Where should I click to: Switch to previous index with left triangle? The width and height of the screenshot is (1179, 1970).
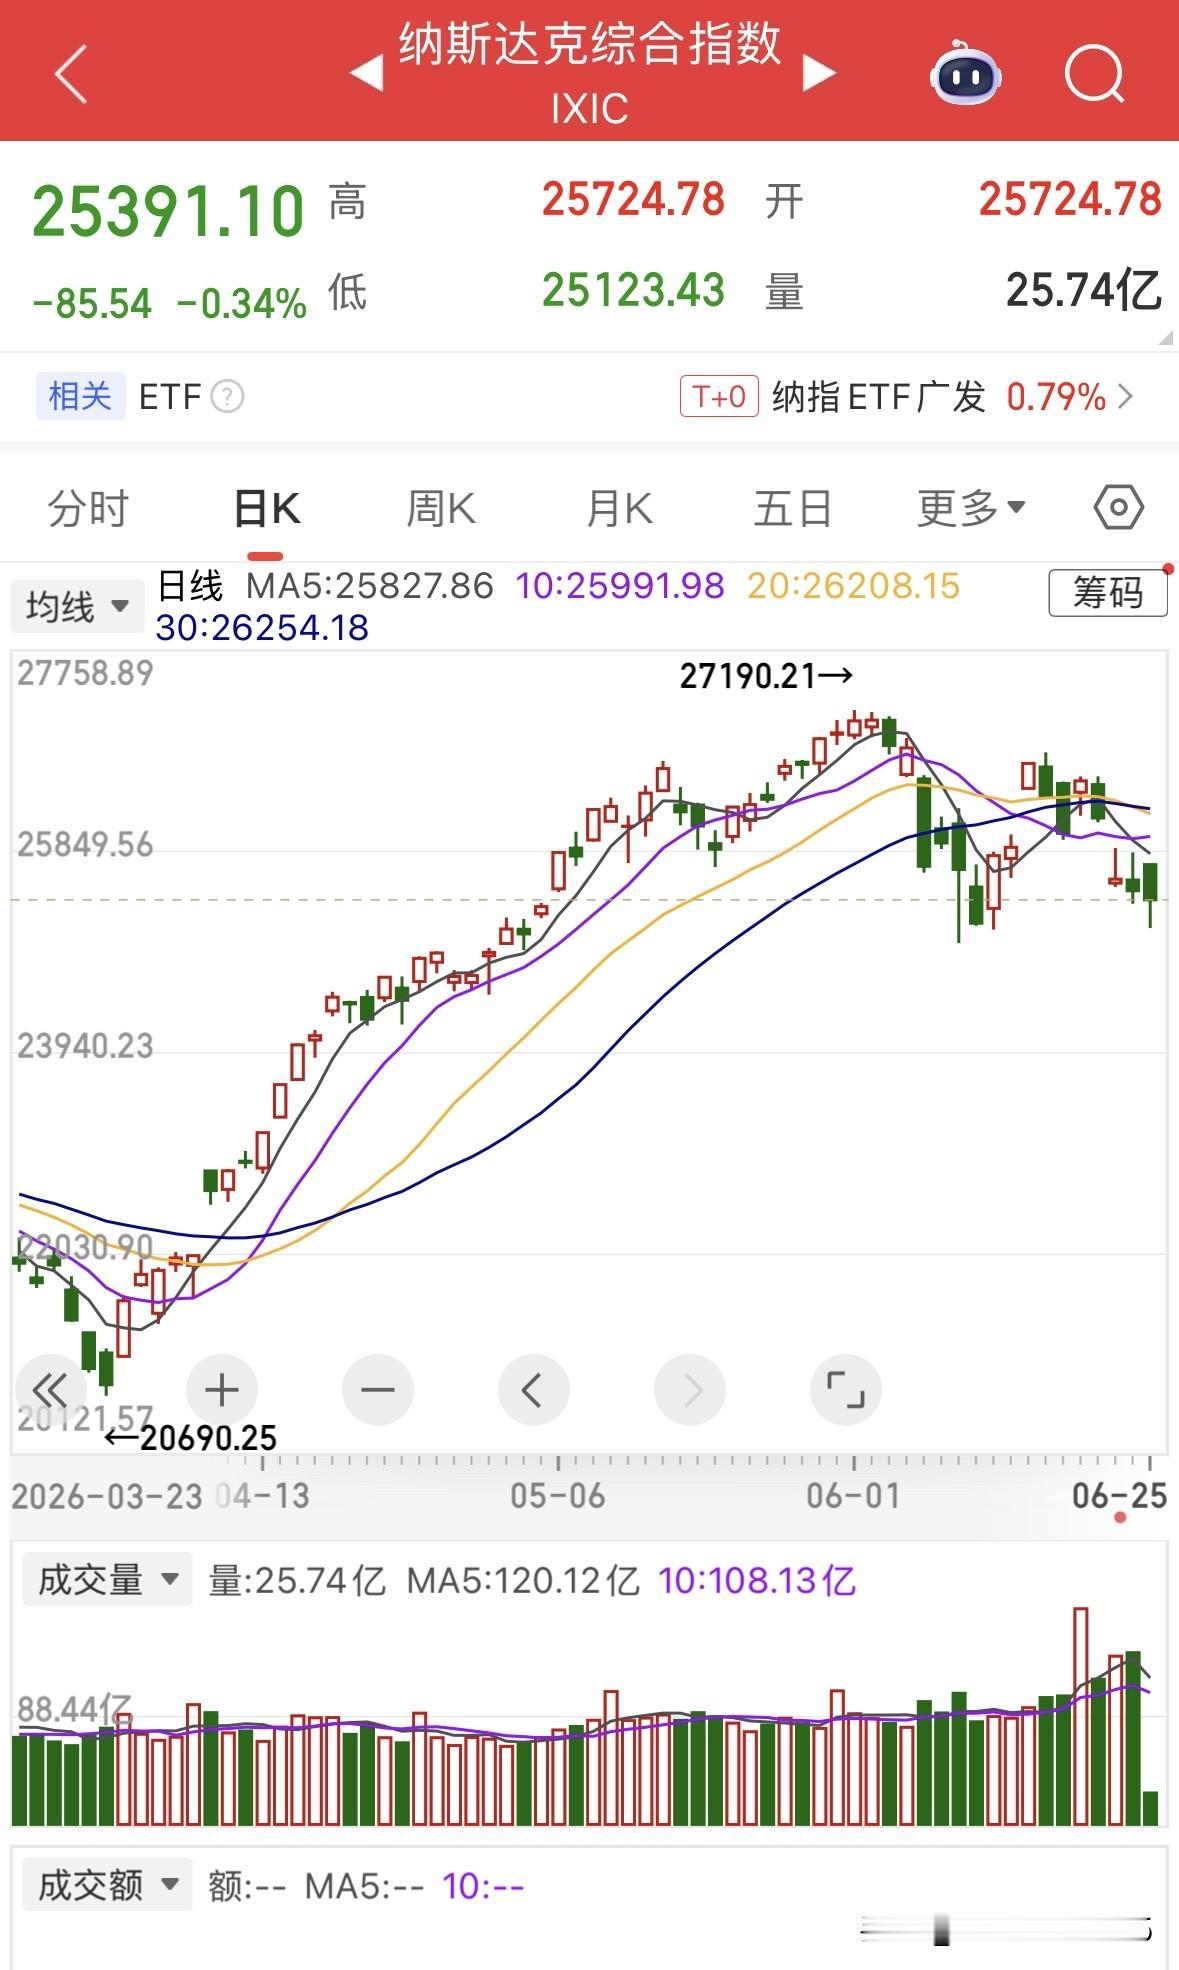[367, 73]
